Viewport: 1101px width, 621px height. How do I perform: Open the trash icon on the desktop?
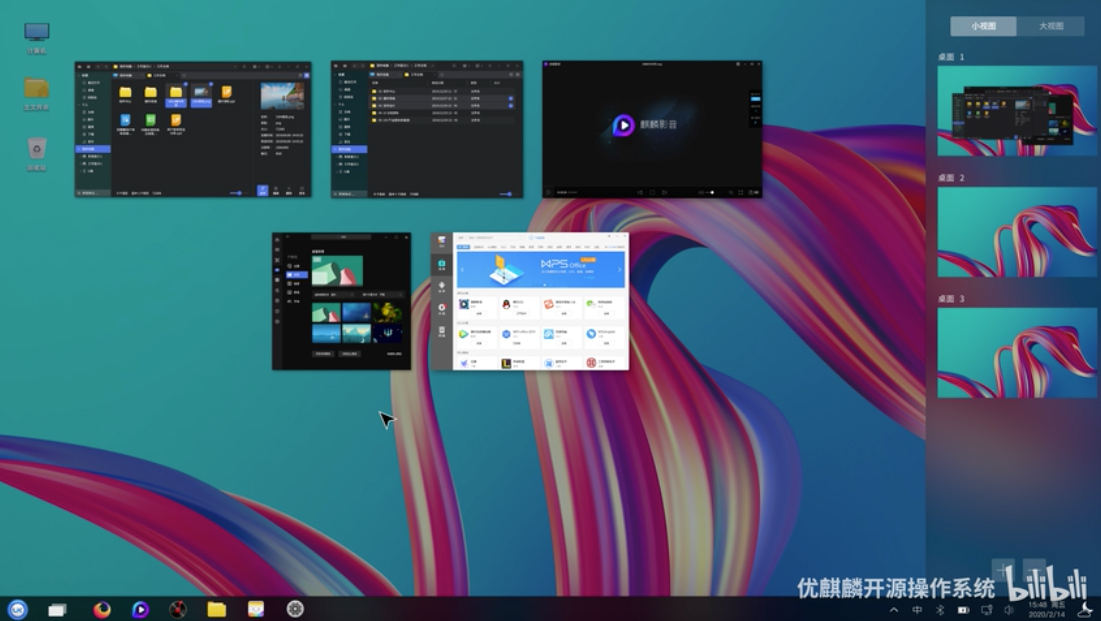[37, 149]
